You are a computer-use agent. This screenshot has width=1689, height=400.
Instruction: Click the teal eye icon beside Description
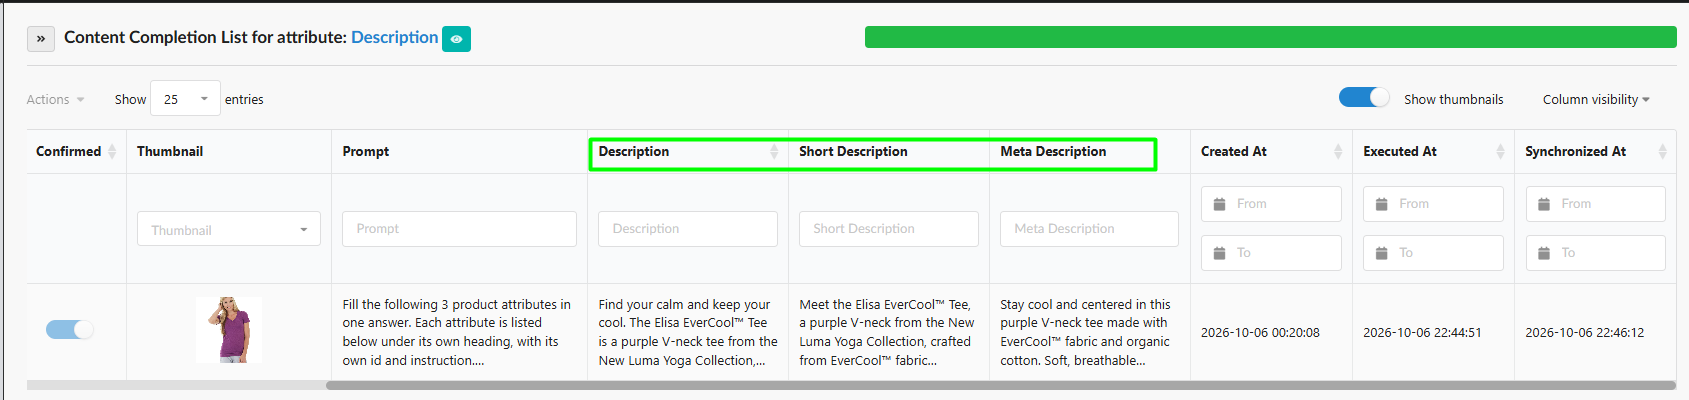456,39
